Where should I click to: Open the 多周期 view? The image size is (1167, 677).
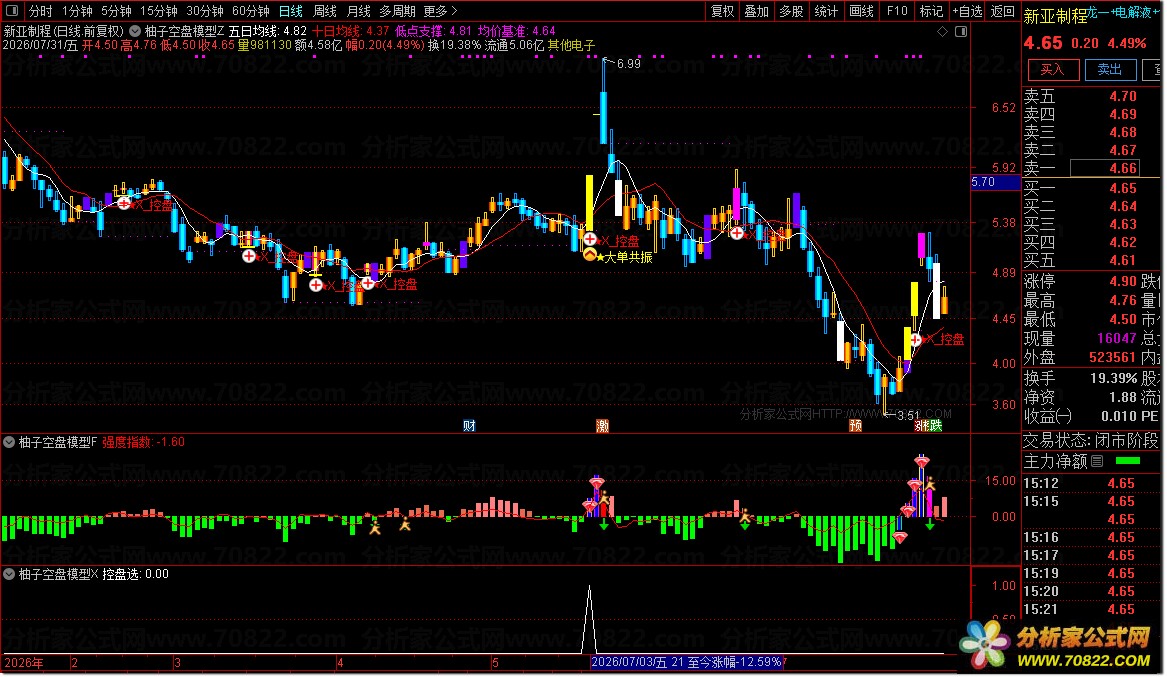(x=397, y=11)
